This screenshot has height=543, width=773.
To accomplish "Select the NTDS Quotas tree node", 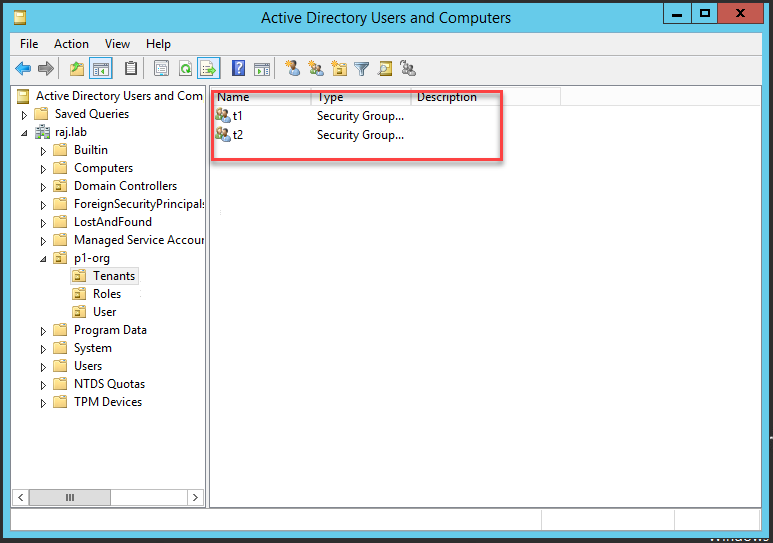I will (109, 384).
